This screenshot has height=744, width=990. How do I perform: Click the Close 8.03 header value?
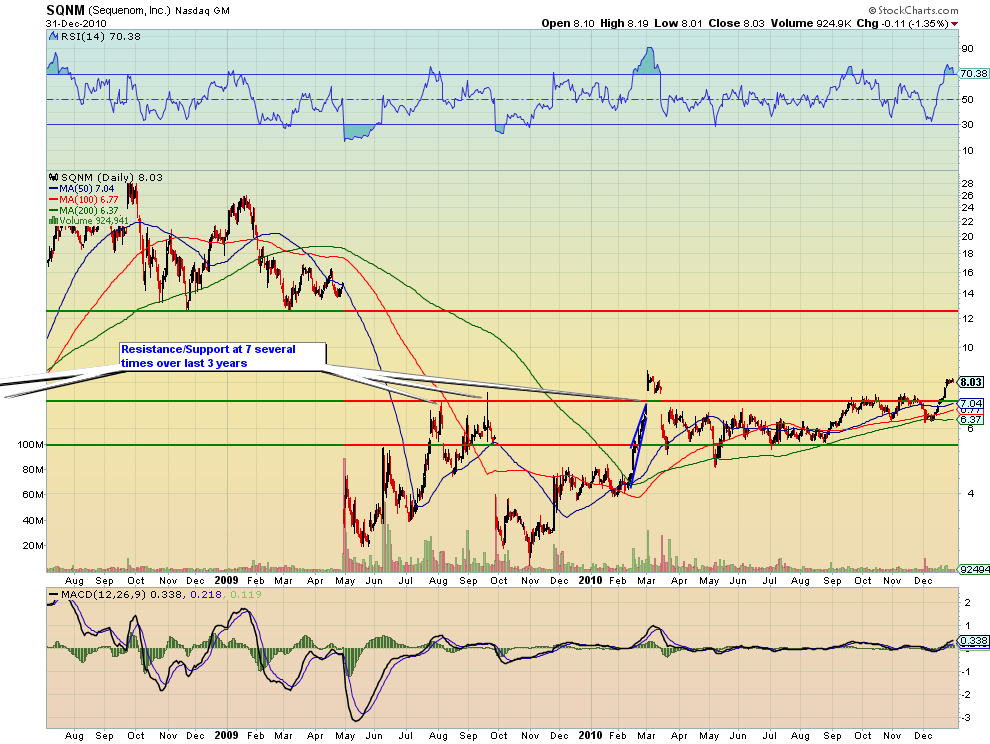click(736, 23)
